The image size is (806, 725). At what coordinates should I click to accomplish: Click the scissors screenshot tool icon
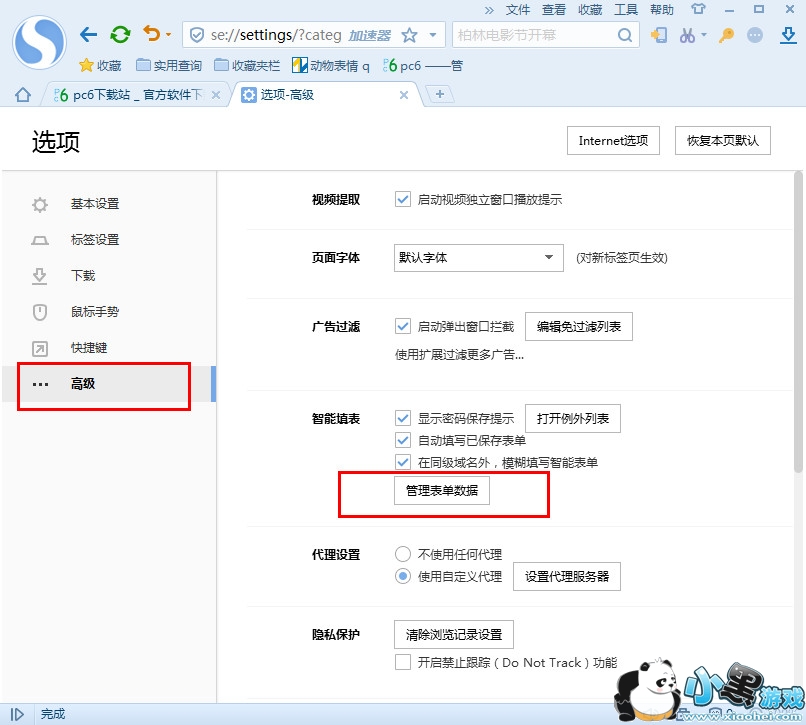click(687, 35)
